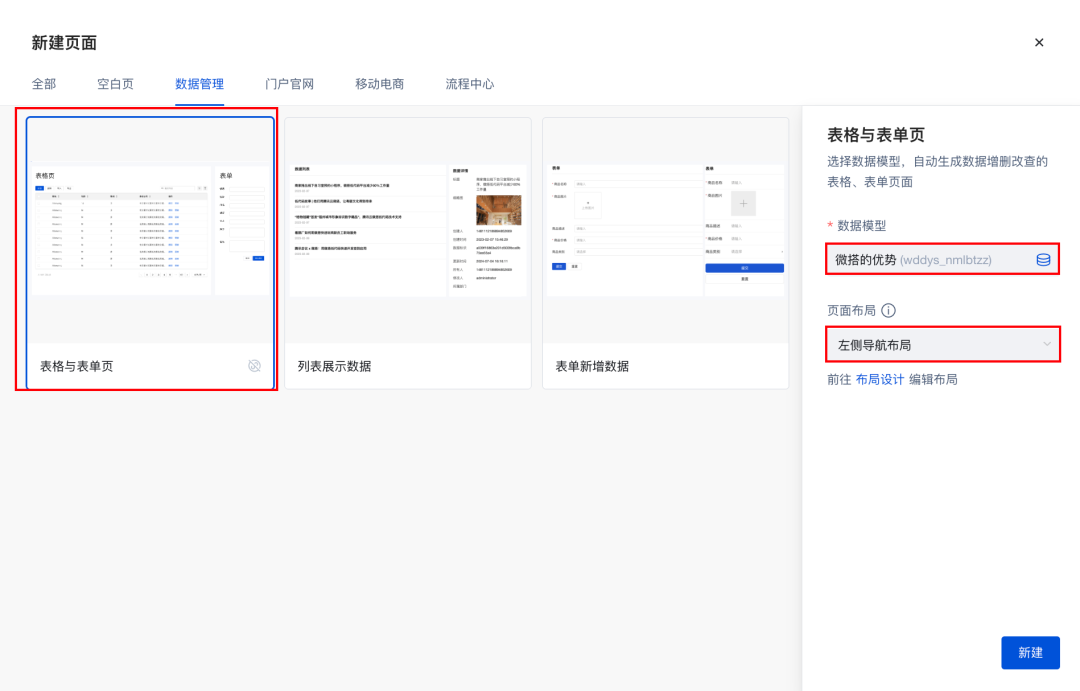The width and height of the screenshot is (1080, 691).
Task: Open the 空白页 tab
Action: point(115,84)
